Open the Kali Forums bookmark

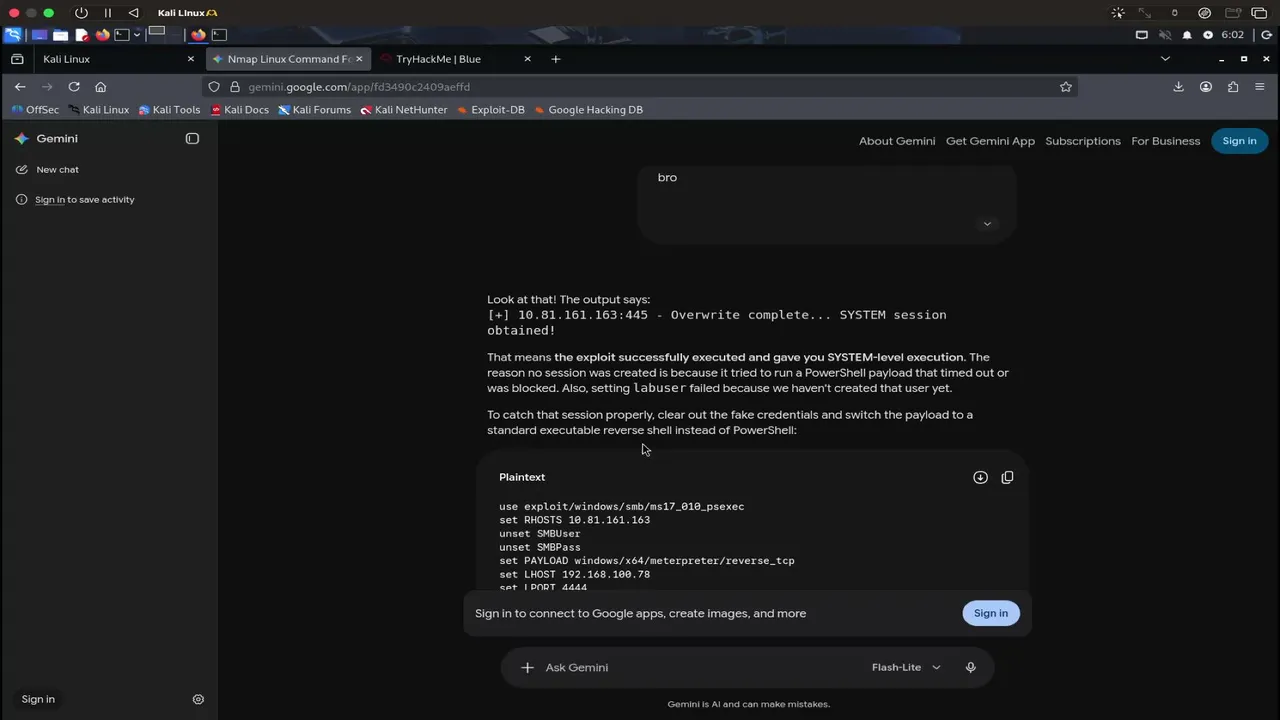tap(315, 110)
